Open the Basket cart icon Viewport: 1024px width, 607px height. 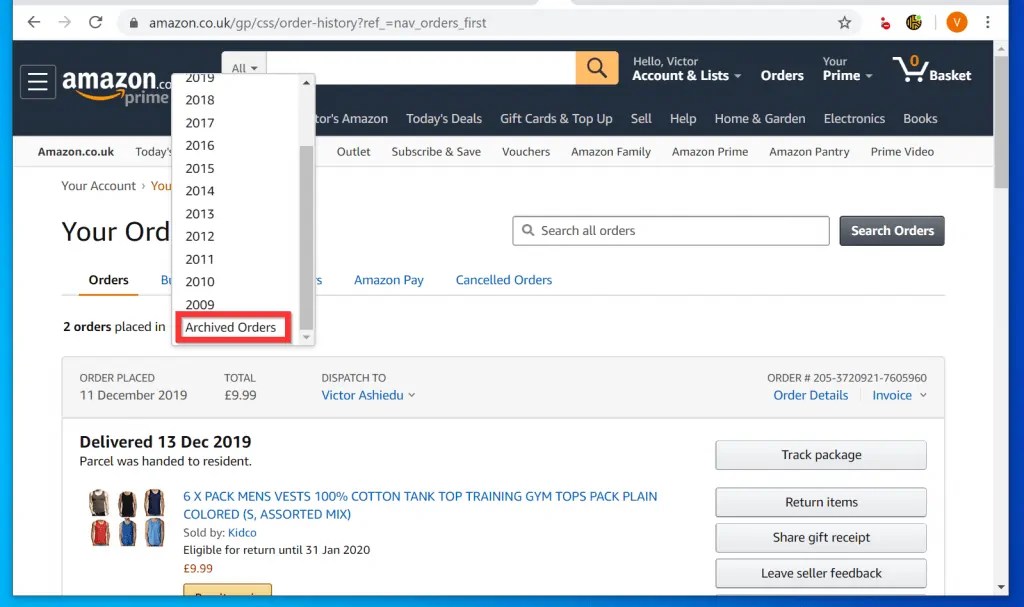click(x=932, y=69)
